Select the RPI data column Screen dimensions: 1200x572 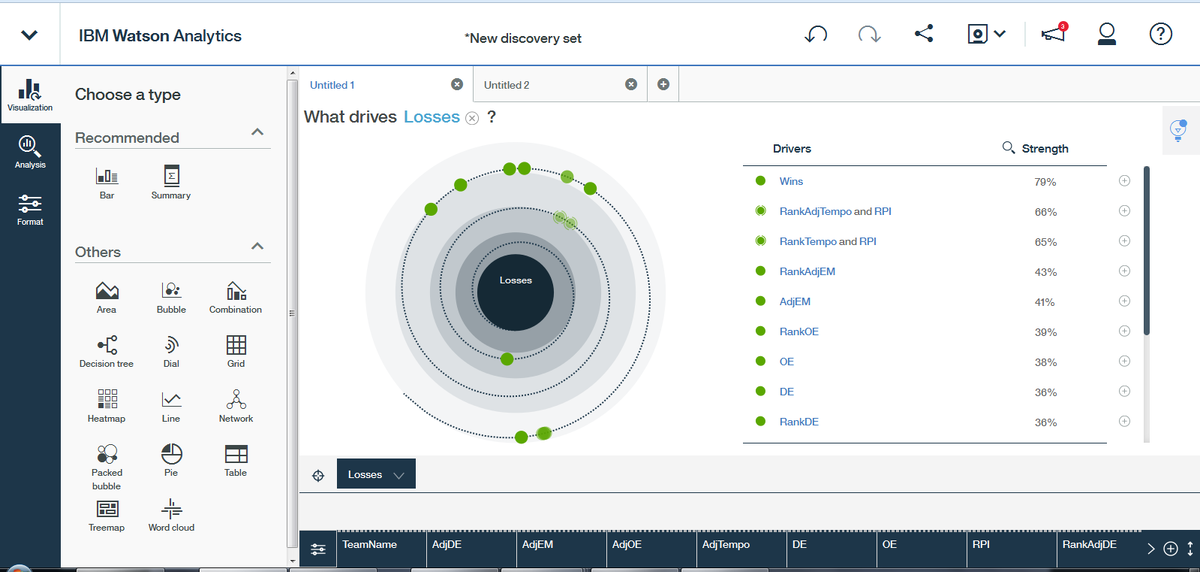1009,549
